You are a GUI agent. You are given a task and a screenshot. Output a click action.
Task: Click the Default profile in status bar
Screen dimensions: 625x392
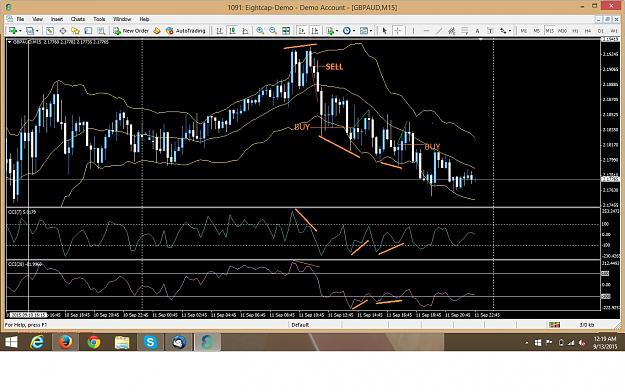[300, 325]
